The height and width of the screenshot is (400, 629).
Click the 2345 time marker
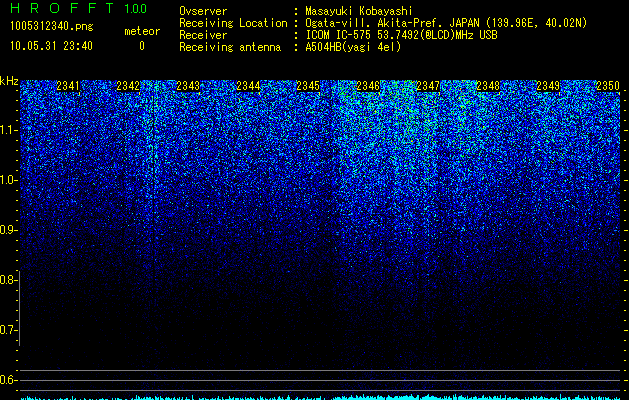(308, 85)
